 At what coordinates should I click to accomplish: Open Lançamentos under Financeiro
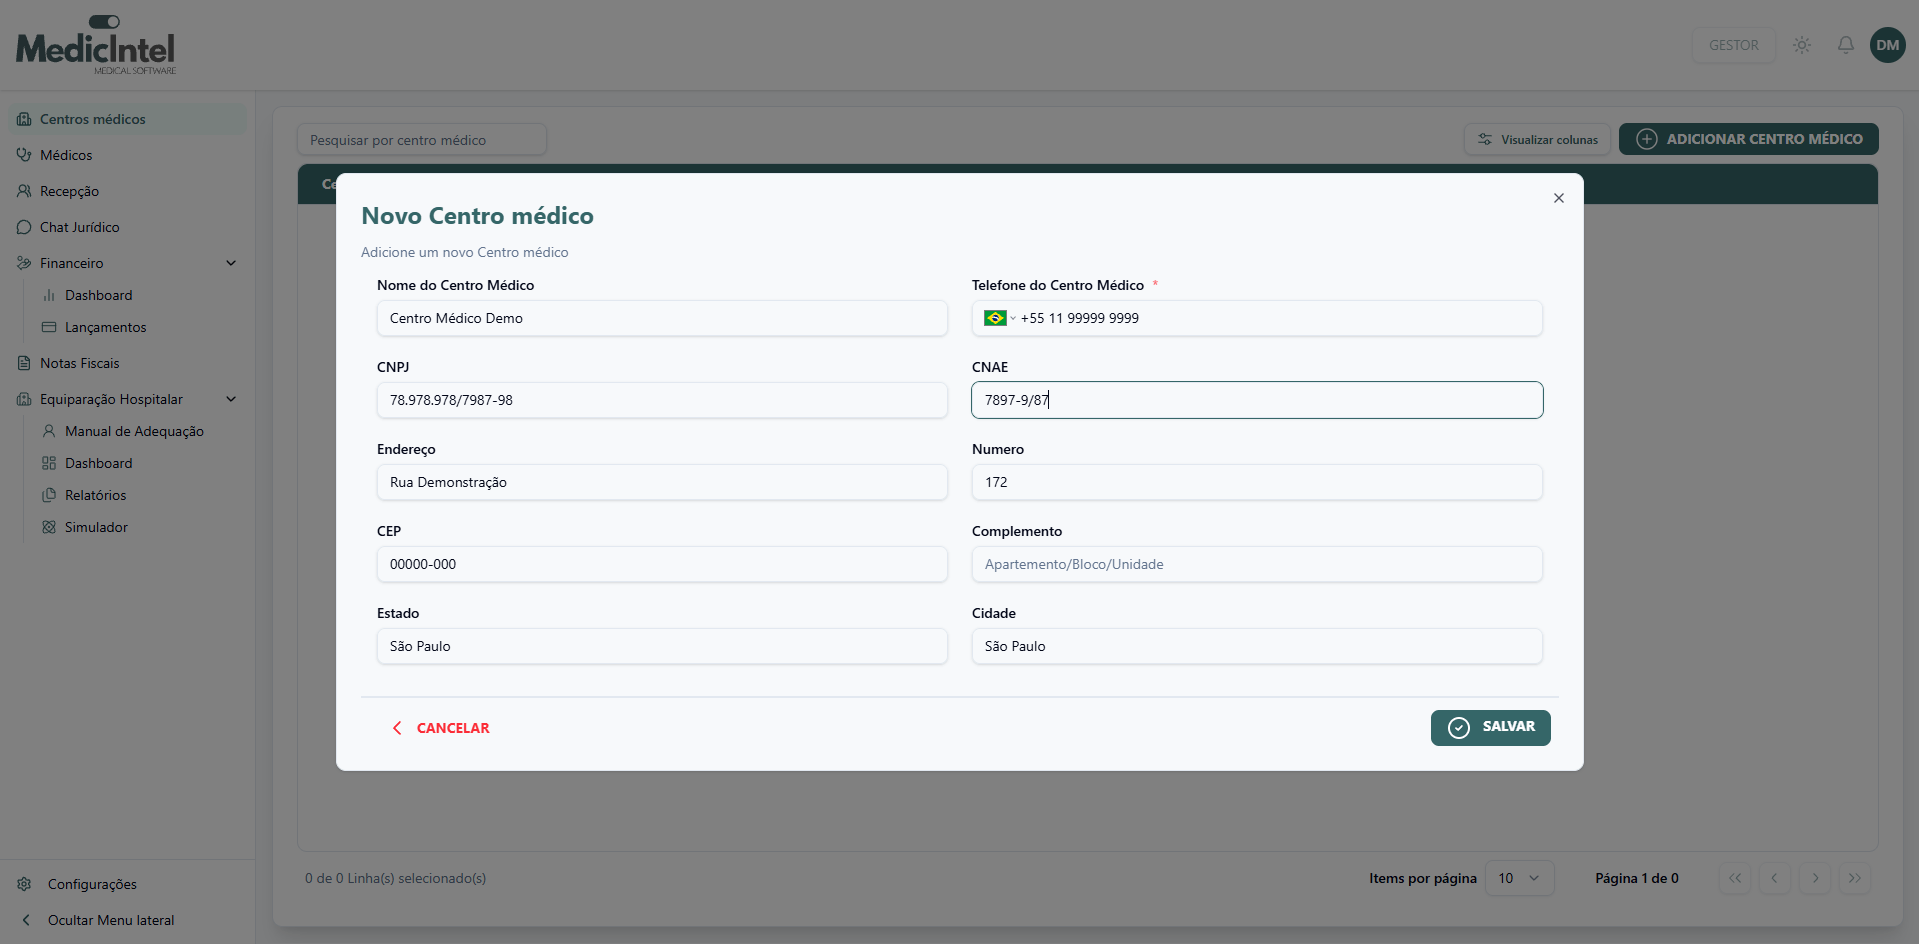click(x=105, y=327)
